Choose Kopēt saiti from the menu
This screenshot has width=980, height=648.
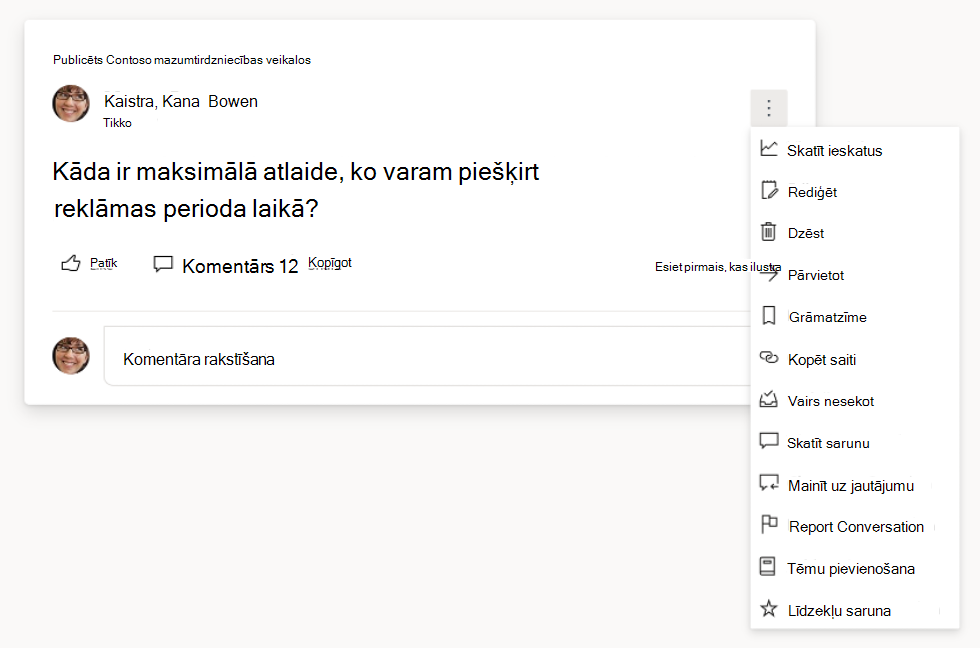[x=854, y=359]
